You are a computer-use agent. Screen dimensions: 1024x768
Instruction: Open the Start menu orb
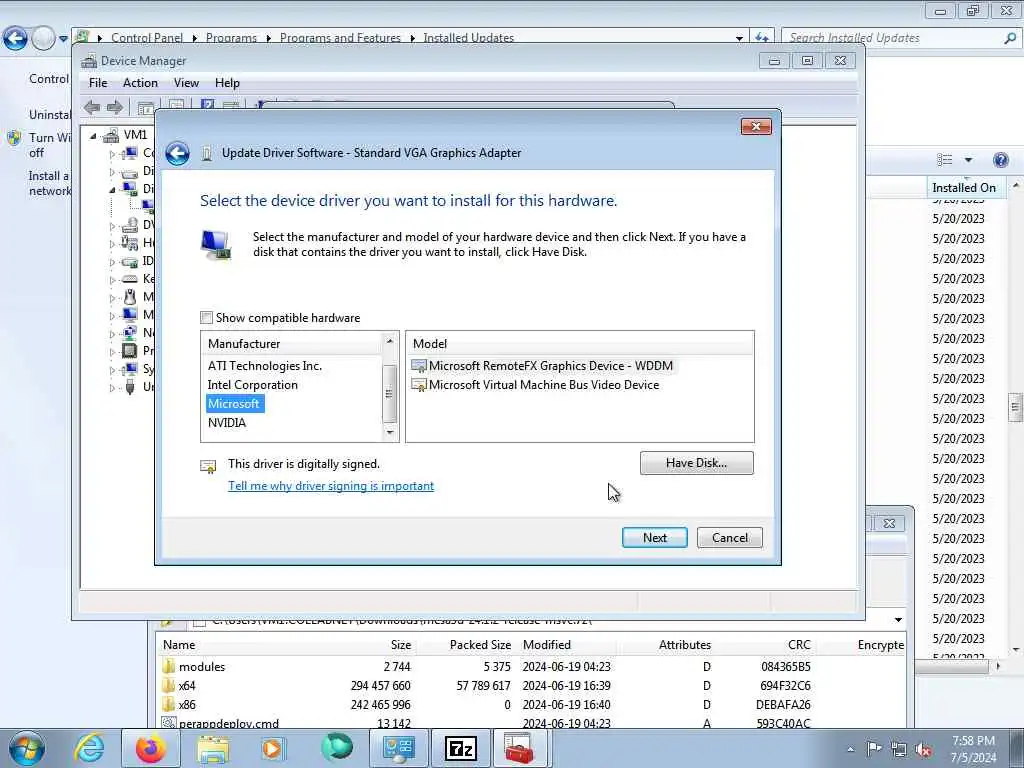(x=27, y=748)
